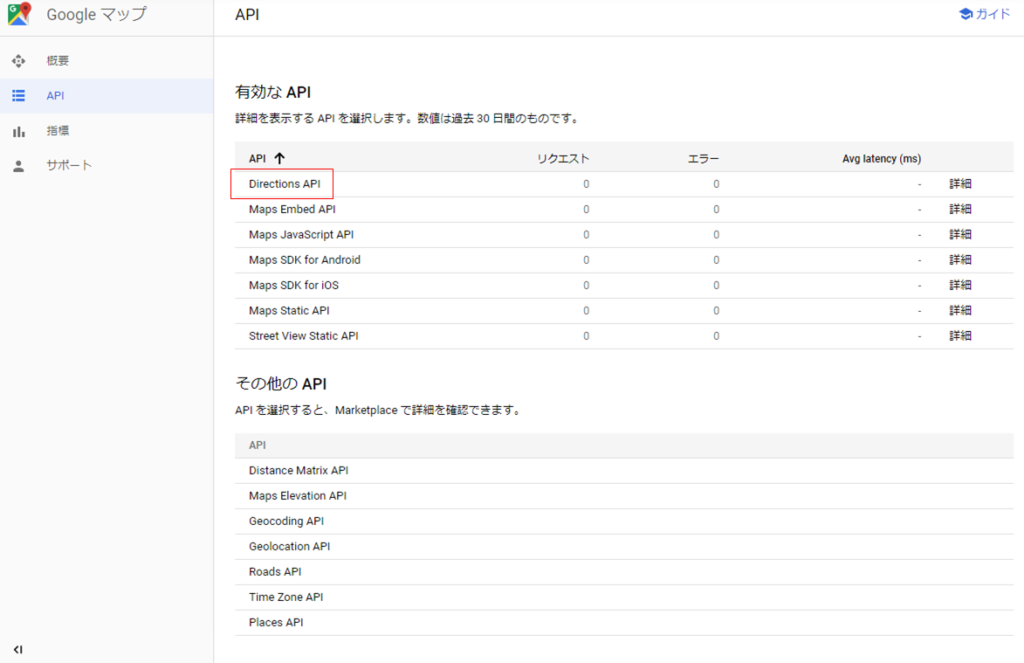
Task: Click 詳細 for Maps JavaScript API
Action: pyautogui.click(x=960, y=234)
